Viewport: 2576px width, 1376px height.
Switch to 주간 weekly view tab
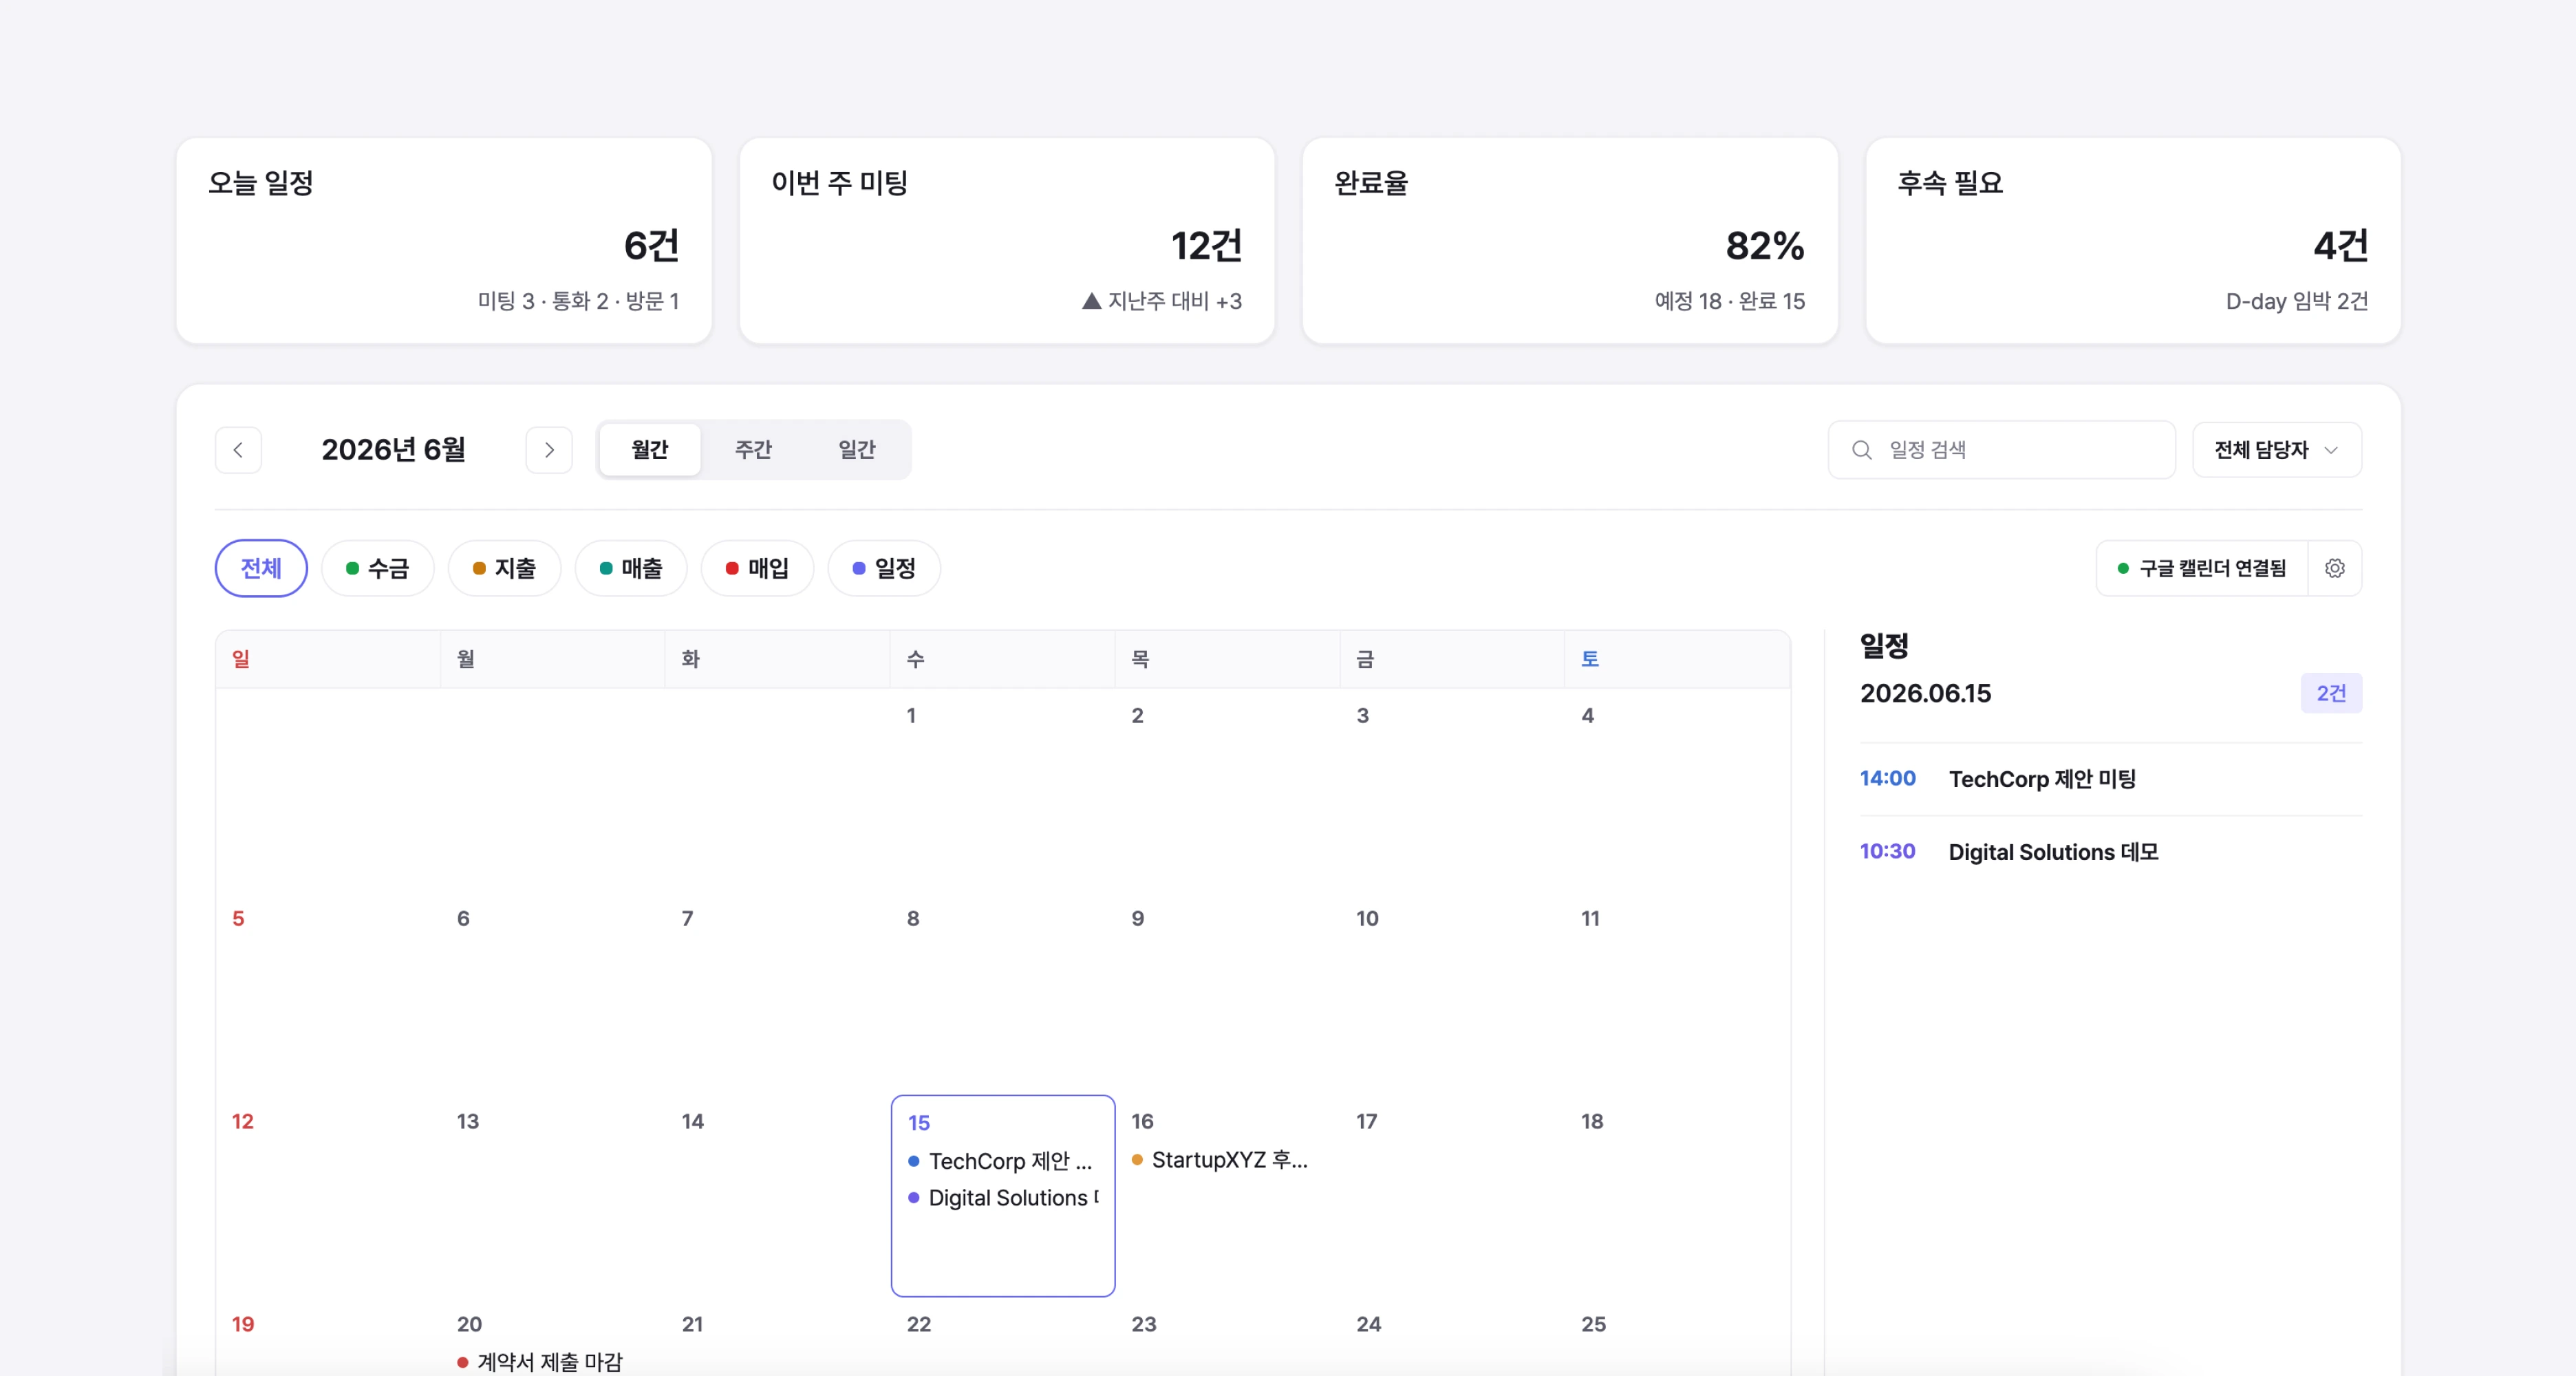tap(753, 450)
